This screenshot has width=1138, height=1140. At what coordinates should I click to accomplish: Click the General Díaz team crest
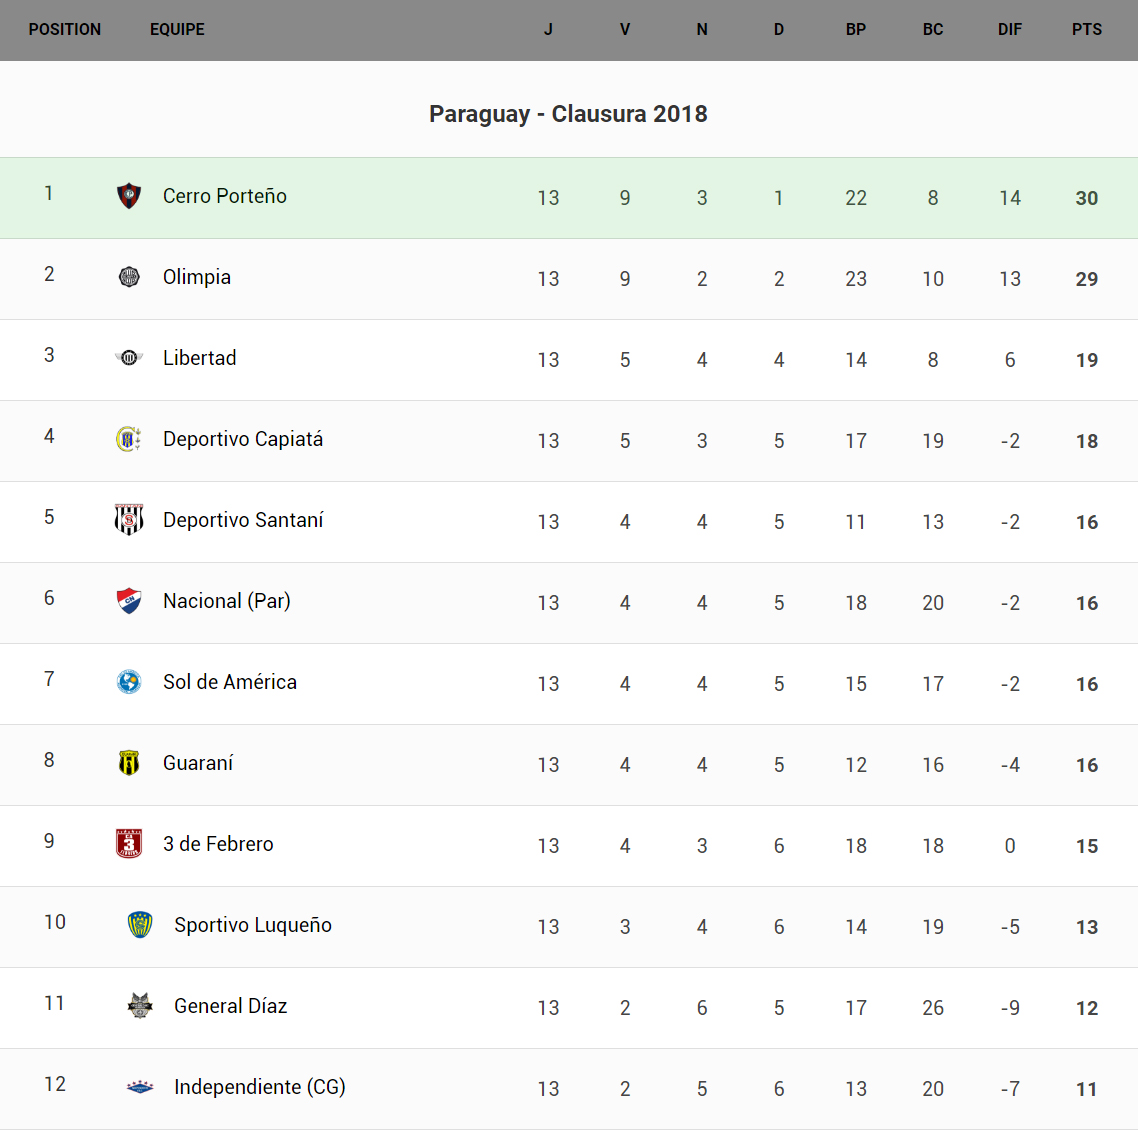(140, 1006)
